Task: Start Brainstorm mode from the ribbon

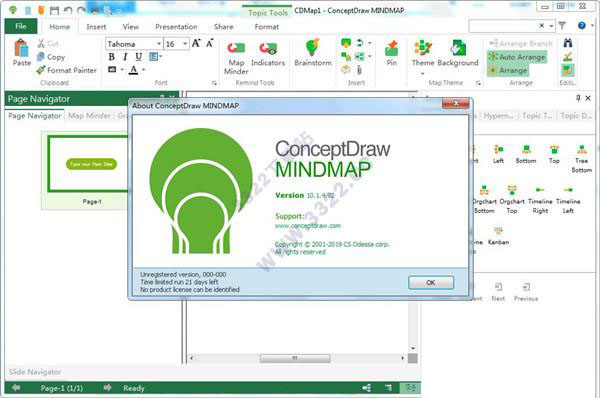Action: tap(313, 53)
